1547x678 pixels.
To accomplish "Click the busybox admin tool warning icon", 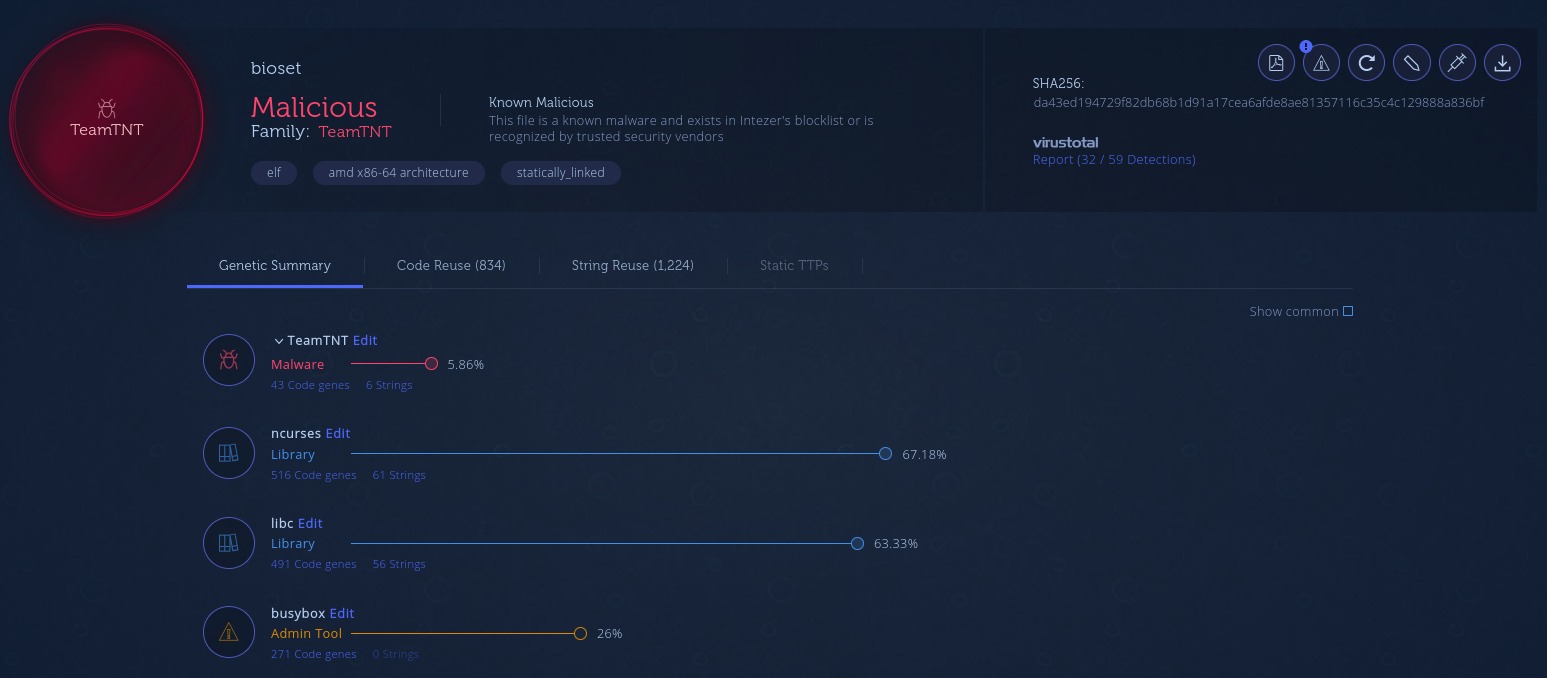I will (229, 632).
